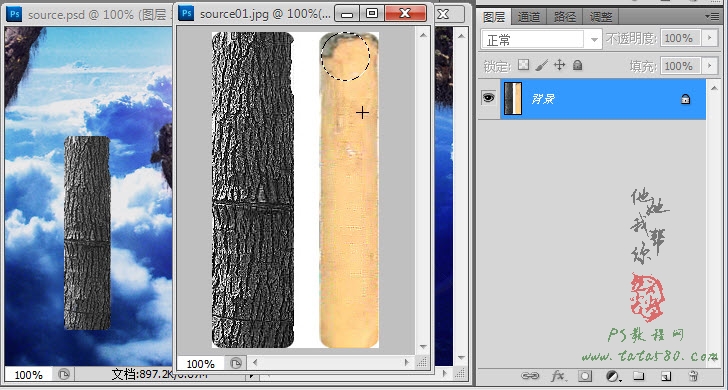Create a new layer
Viewport: 728px width, 390px height.
click(666, 376)
